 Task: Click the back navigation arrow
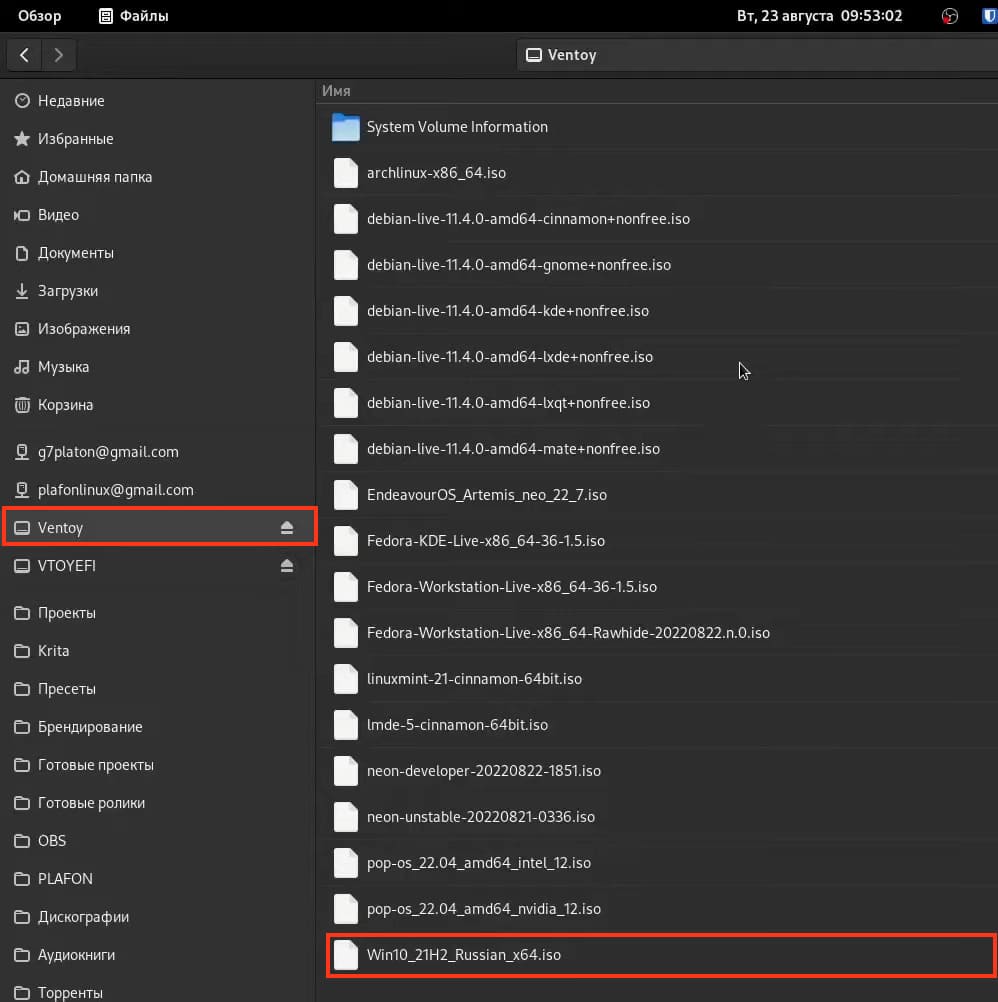click(25, 55)
